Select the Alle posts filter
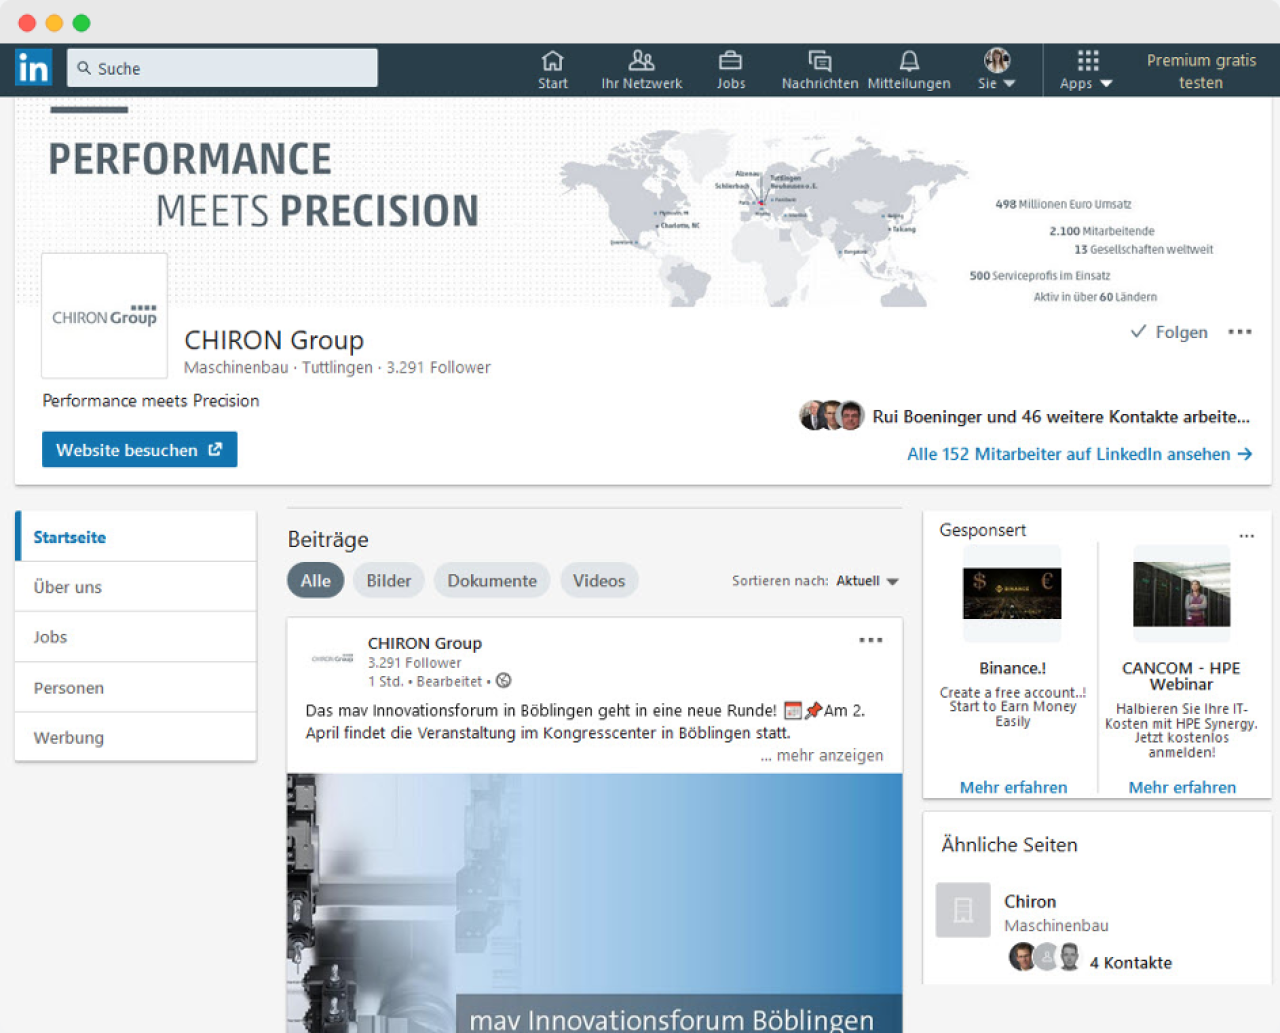1280x1033 pixels. 315,580
